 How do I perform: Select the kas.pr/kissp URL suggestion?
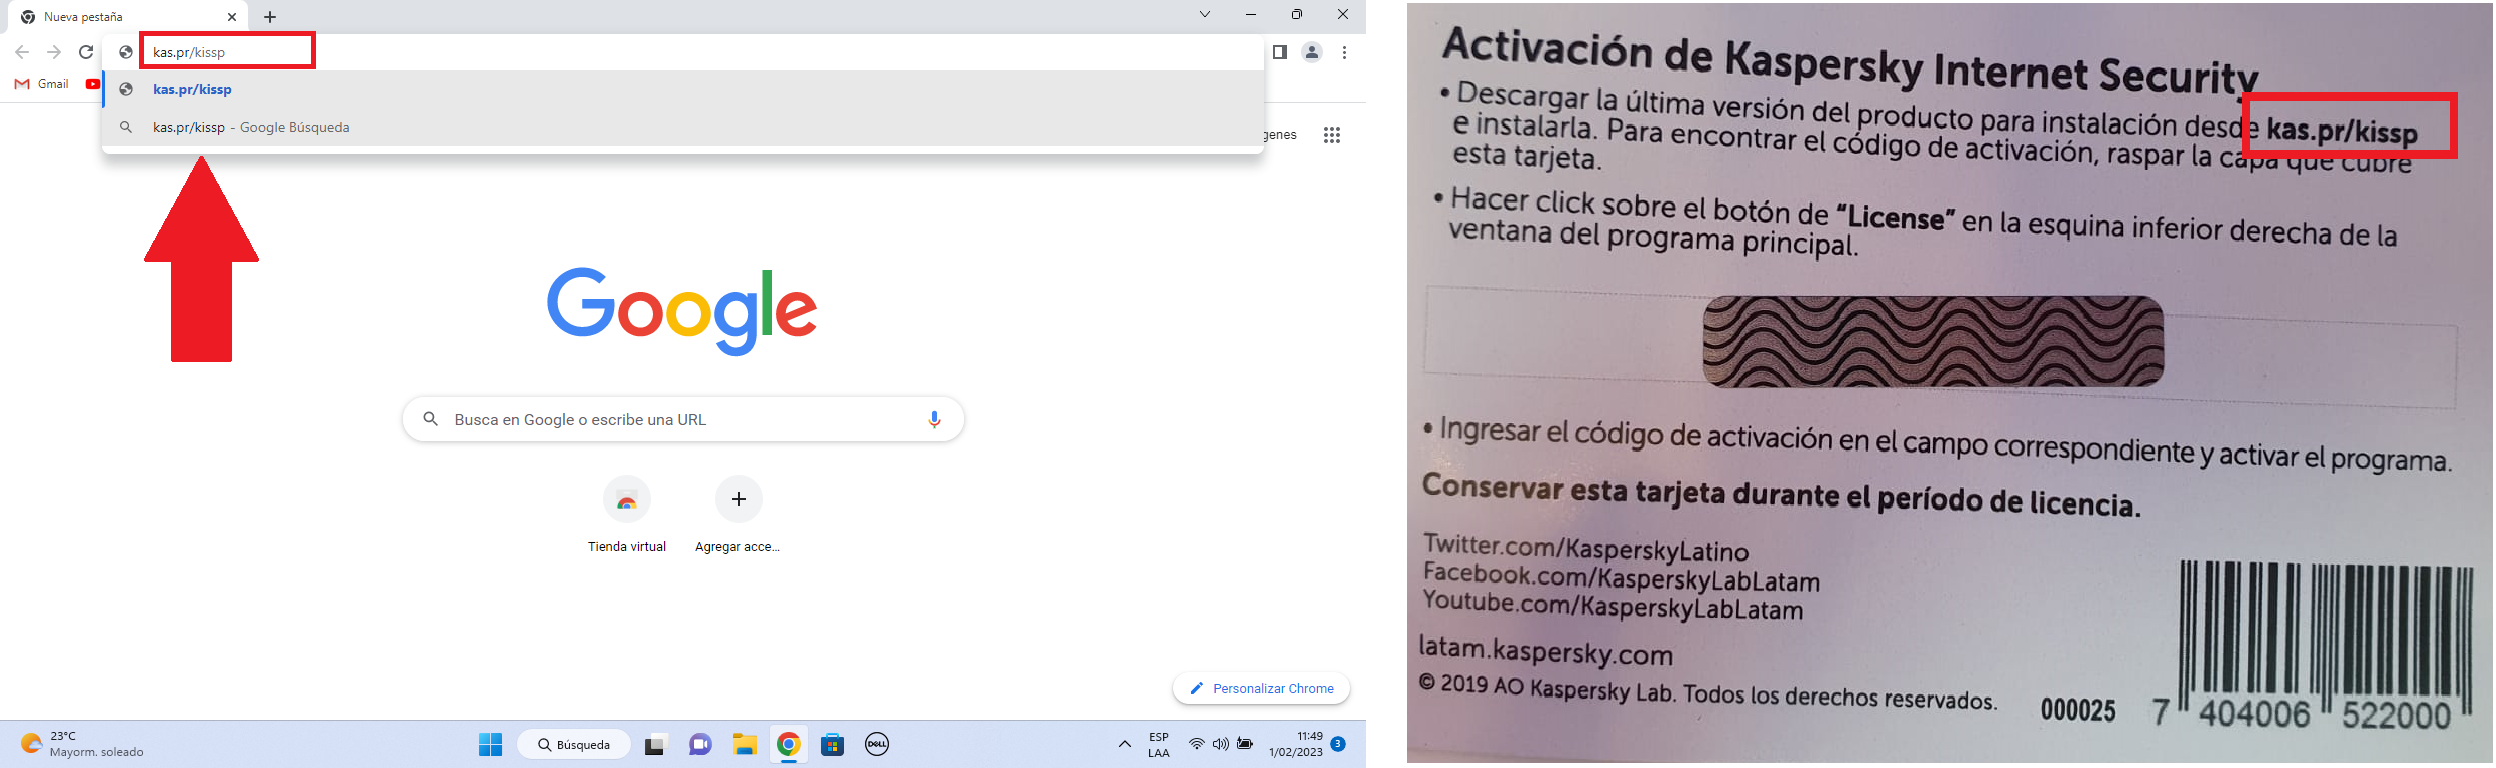[192, 89]
